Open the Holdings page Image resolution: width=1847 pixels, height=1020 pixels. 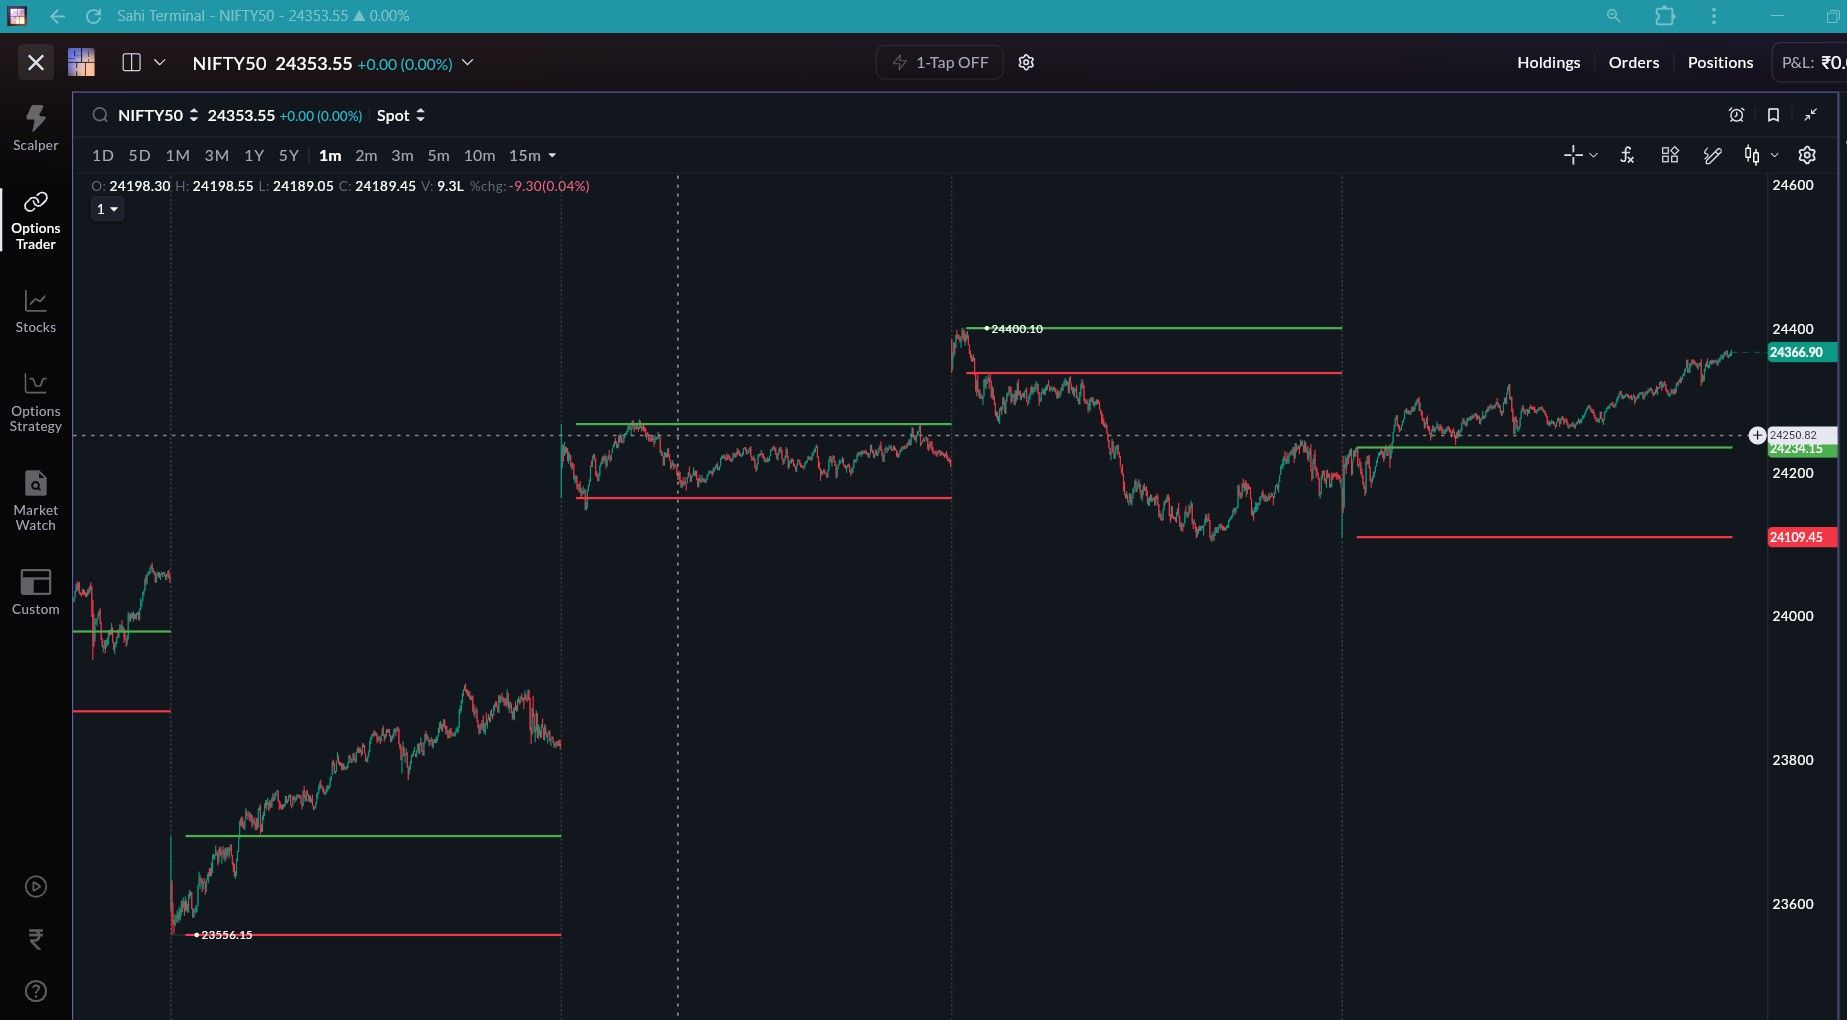click(1548, 62)
